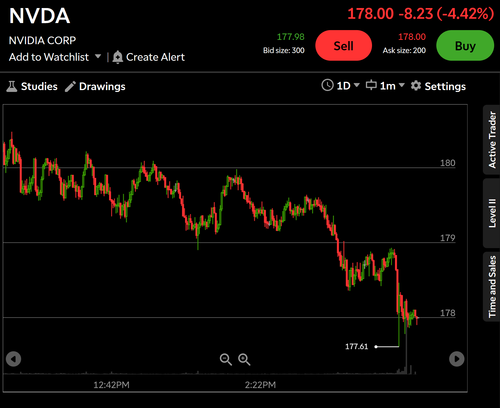The image size is (500, 408).
Task: Click the 178 price axis label
Action: tap(448, 313)
